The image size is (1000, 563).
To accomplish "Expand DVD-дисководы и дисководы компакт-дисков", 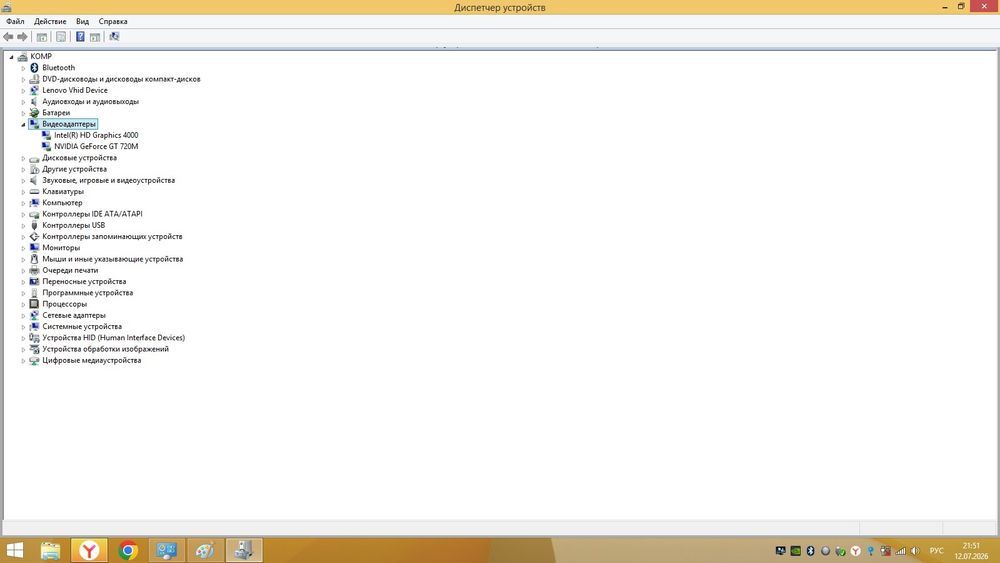I will point(24,80).
